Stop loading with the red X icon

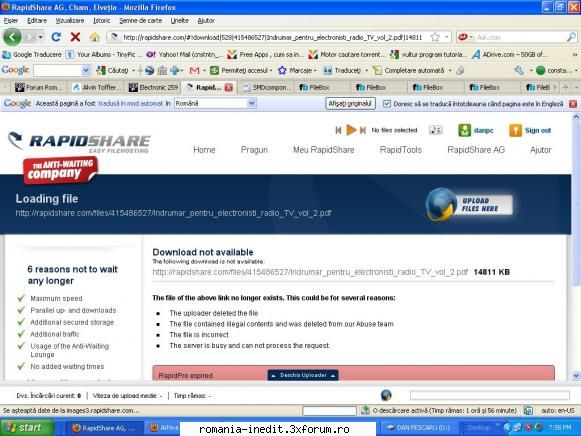tap(75, 37)
